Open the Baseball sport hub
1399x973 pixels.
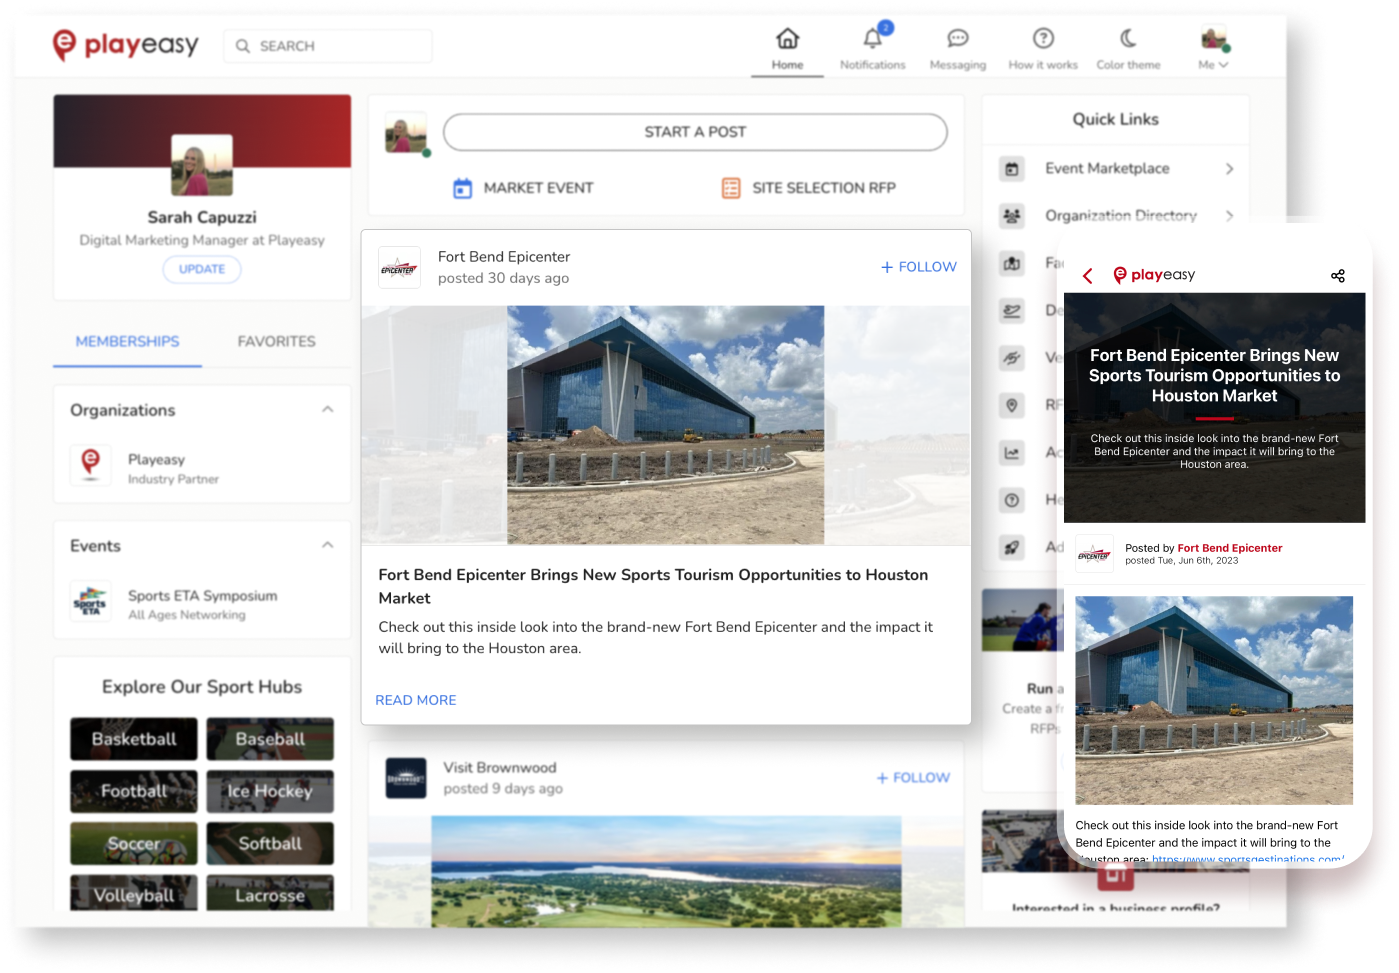point(270,739)
